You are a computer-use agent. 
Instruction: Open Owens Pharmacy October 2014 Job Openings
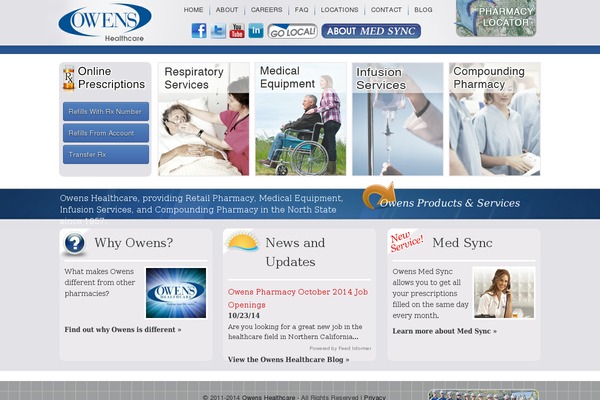tap(298, 298)
